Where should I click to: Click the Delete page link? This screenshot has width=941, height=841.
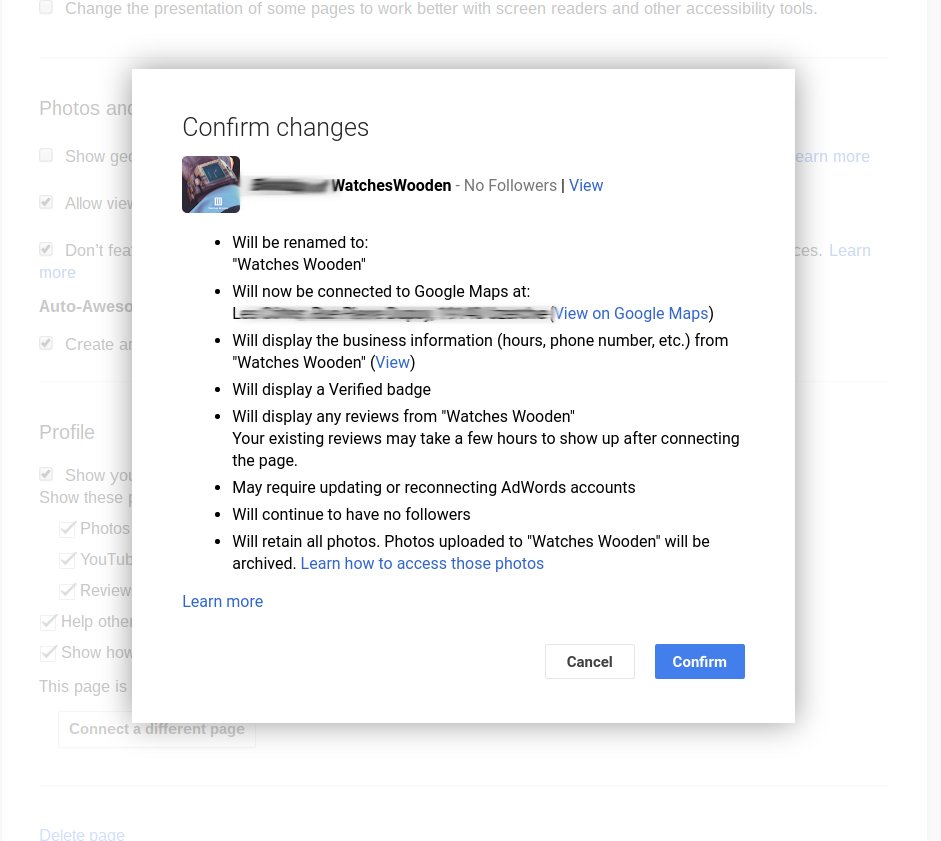82,834
